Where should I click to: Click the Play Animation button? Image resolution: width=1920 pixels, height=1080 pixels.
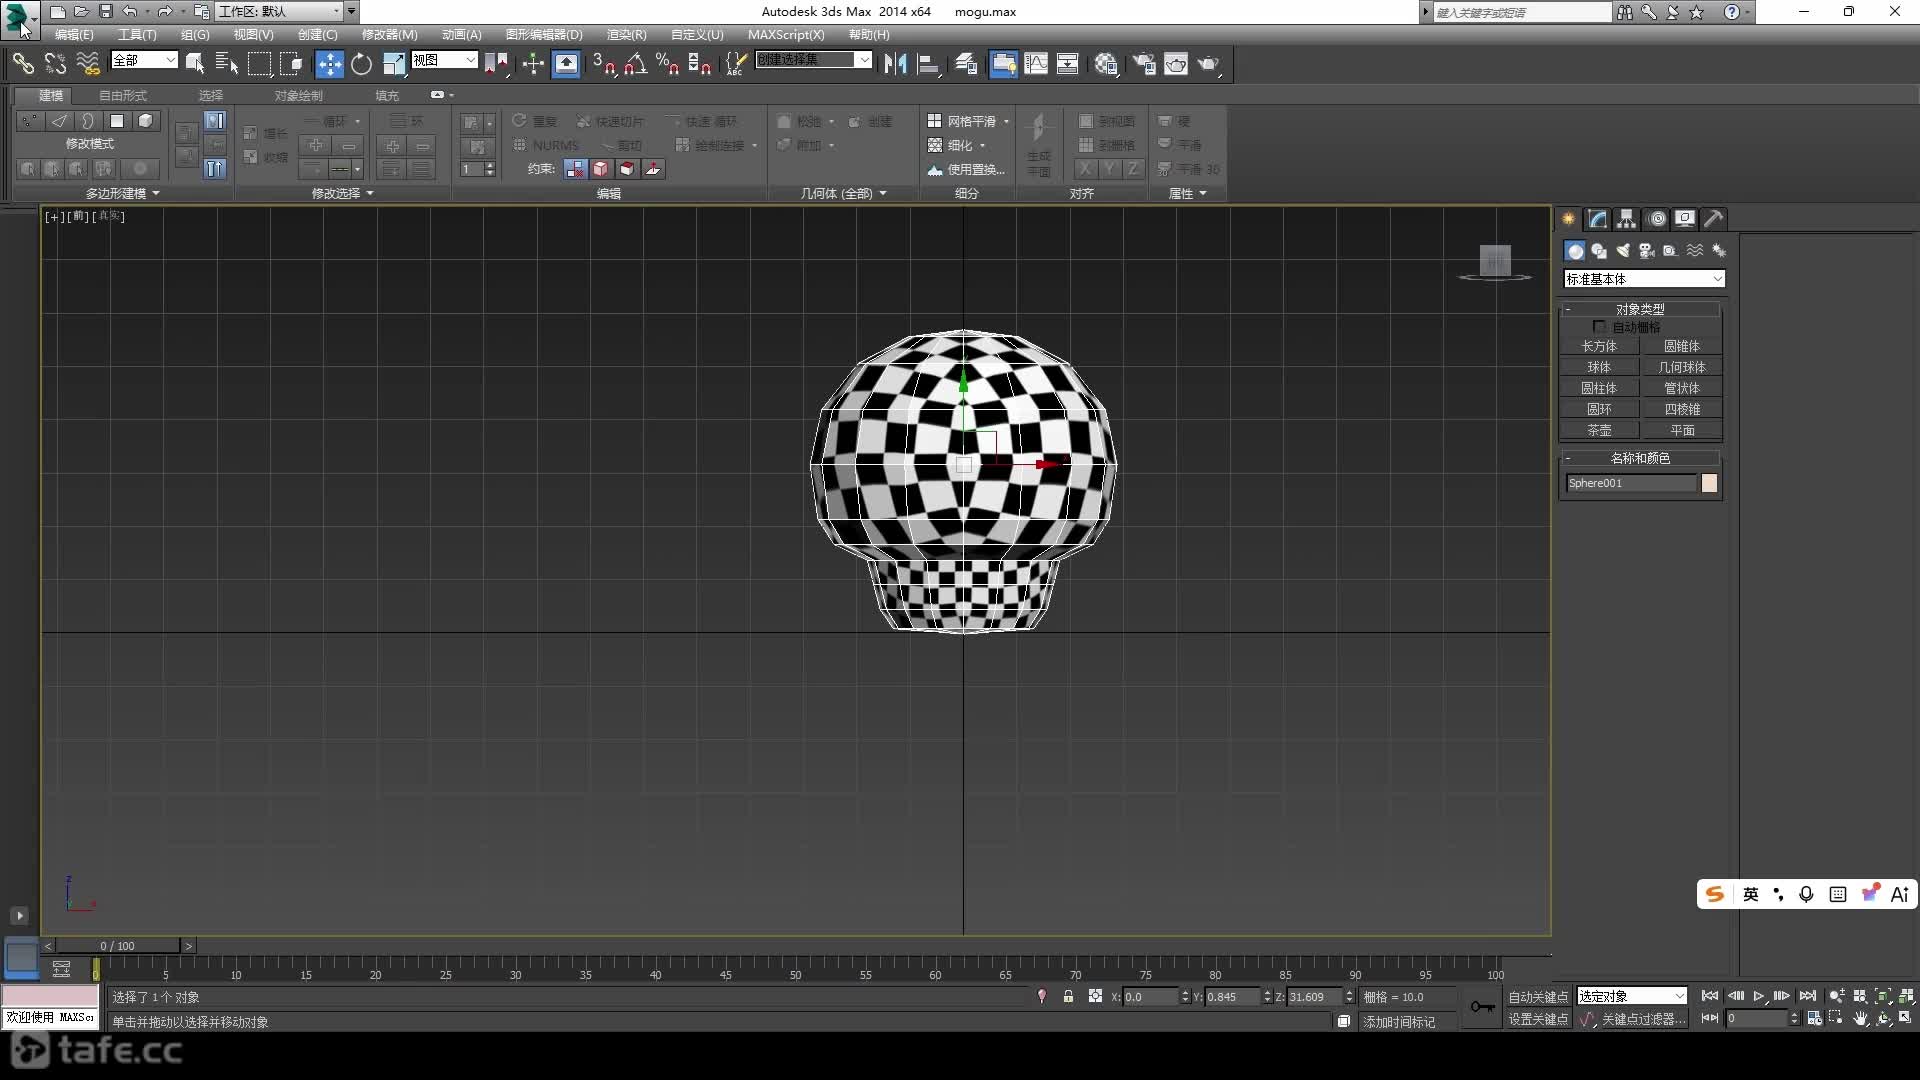[x=1759, y=996]
